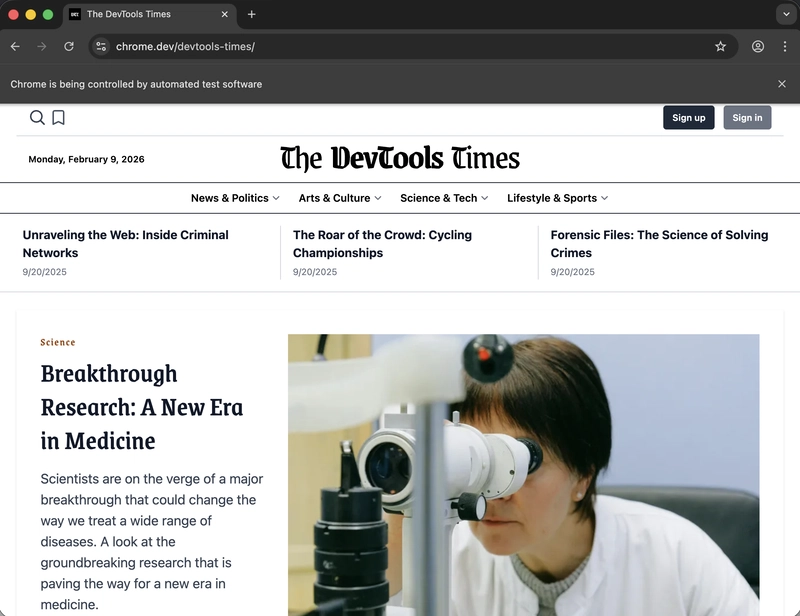The width and height of the screenshot is (800, 616).
Task: Open the Unraveling the Web article
Action: 125,244
